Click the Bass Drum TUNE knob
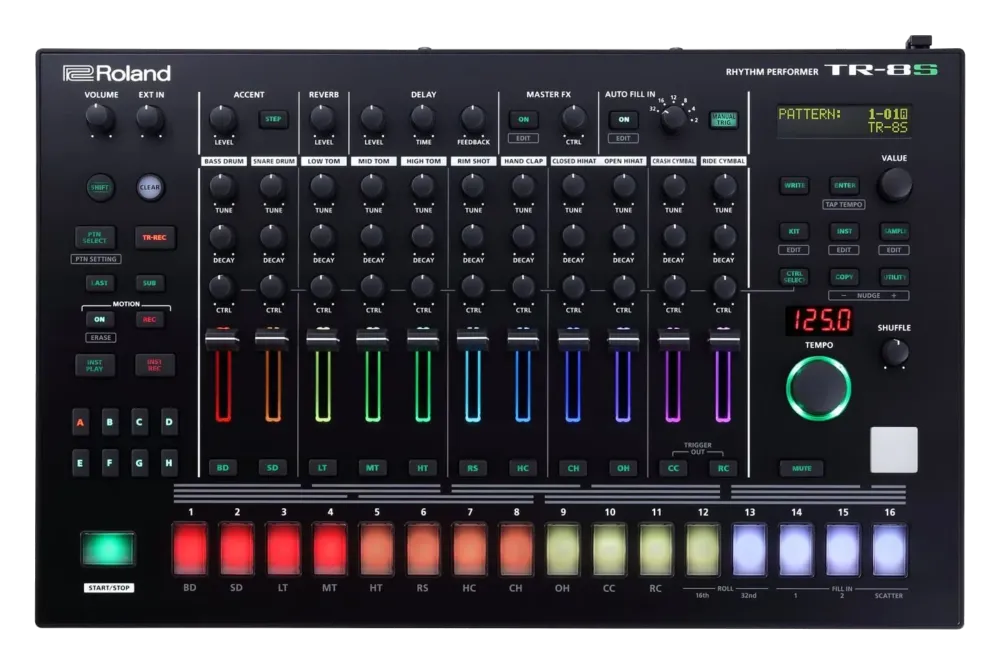 pyautogui.click(x=222, y=186)
